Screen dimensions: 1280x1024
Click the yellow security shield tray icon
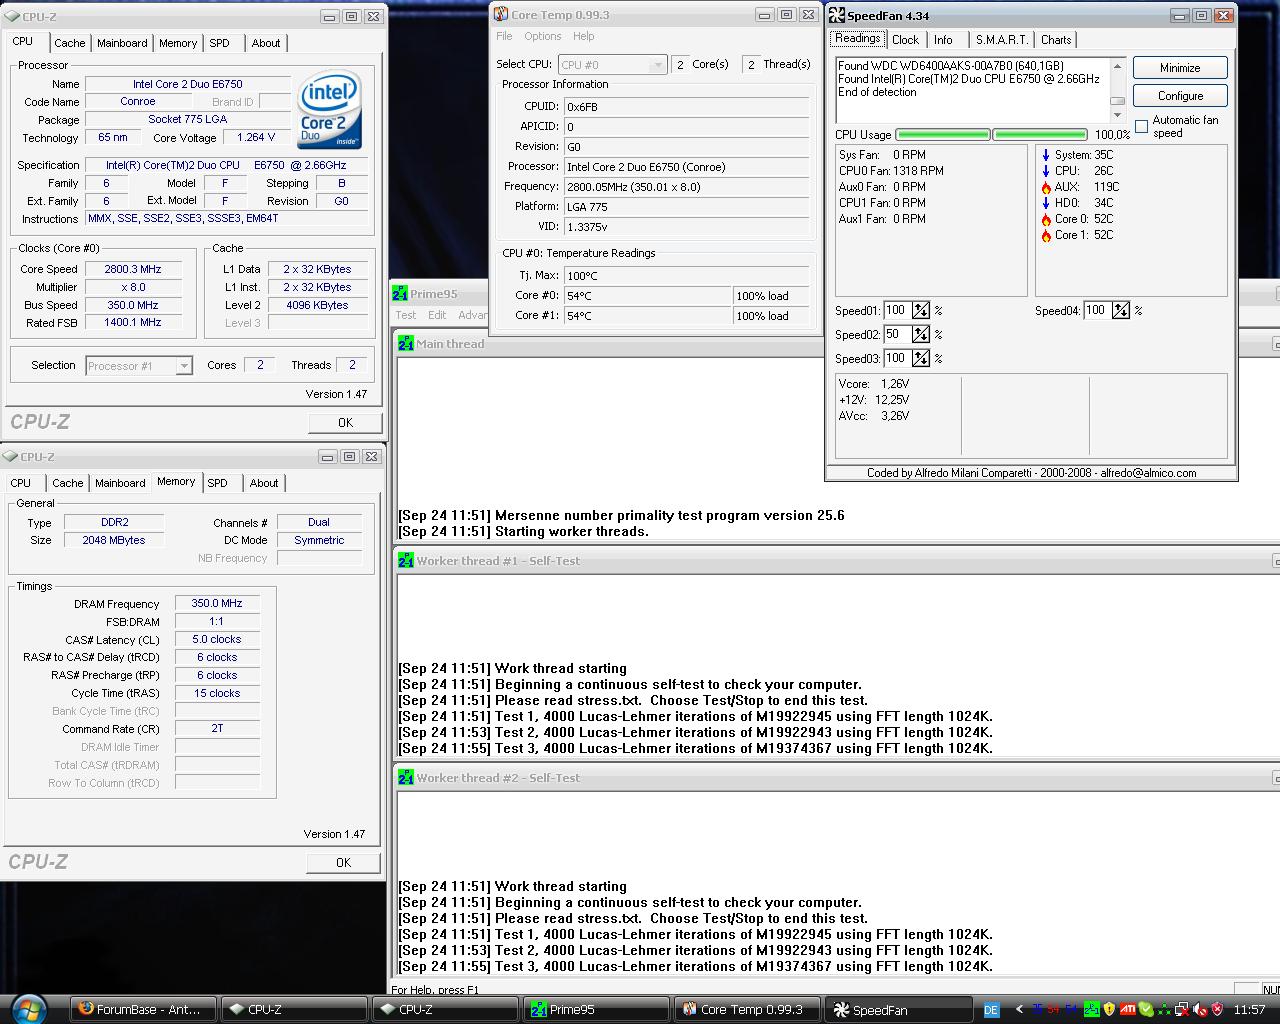click(x=1109, y=1009)
